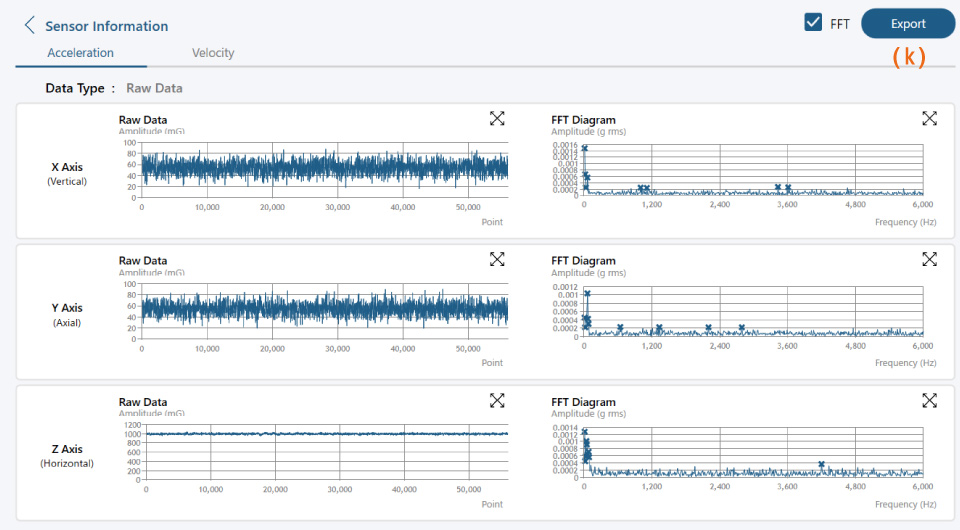960x530 pixels.
Task: Click the Raw Data data type value
Action: point(154,88)
